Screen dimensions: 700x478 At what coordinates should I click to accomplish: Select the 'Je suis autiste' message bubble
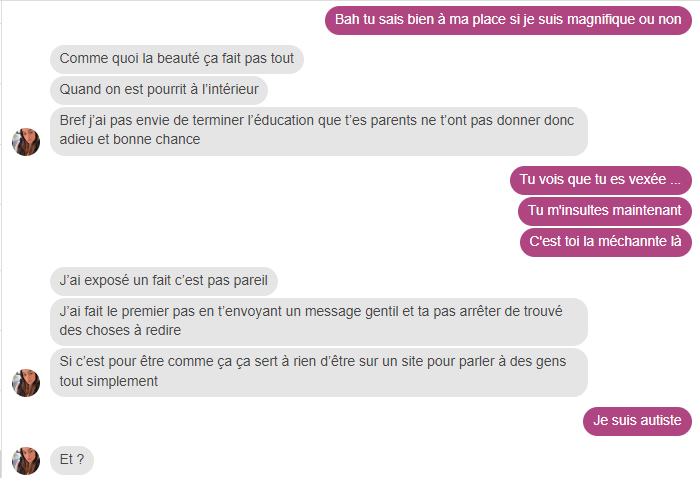[x=637, y=421]
